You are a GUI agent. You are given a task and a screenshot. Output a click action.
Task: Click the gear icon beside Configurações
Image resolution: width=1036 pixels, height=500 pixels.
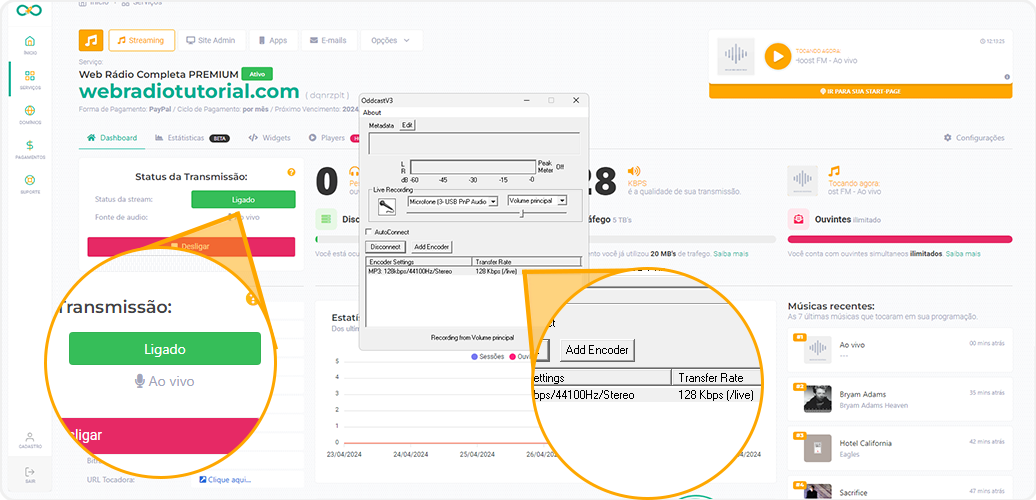(x=947, y=138)
